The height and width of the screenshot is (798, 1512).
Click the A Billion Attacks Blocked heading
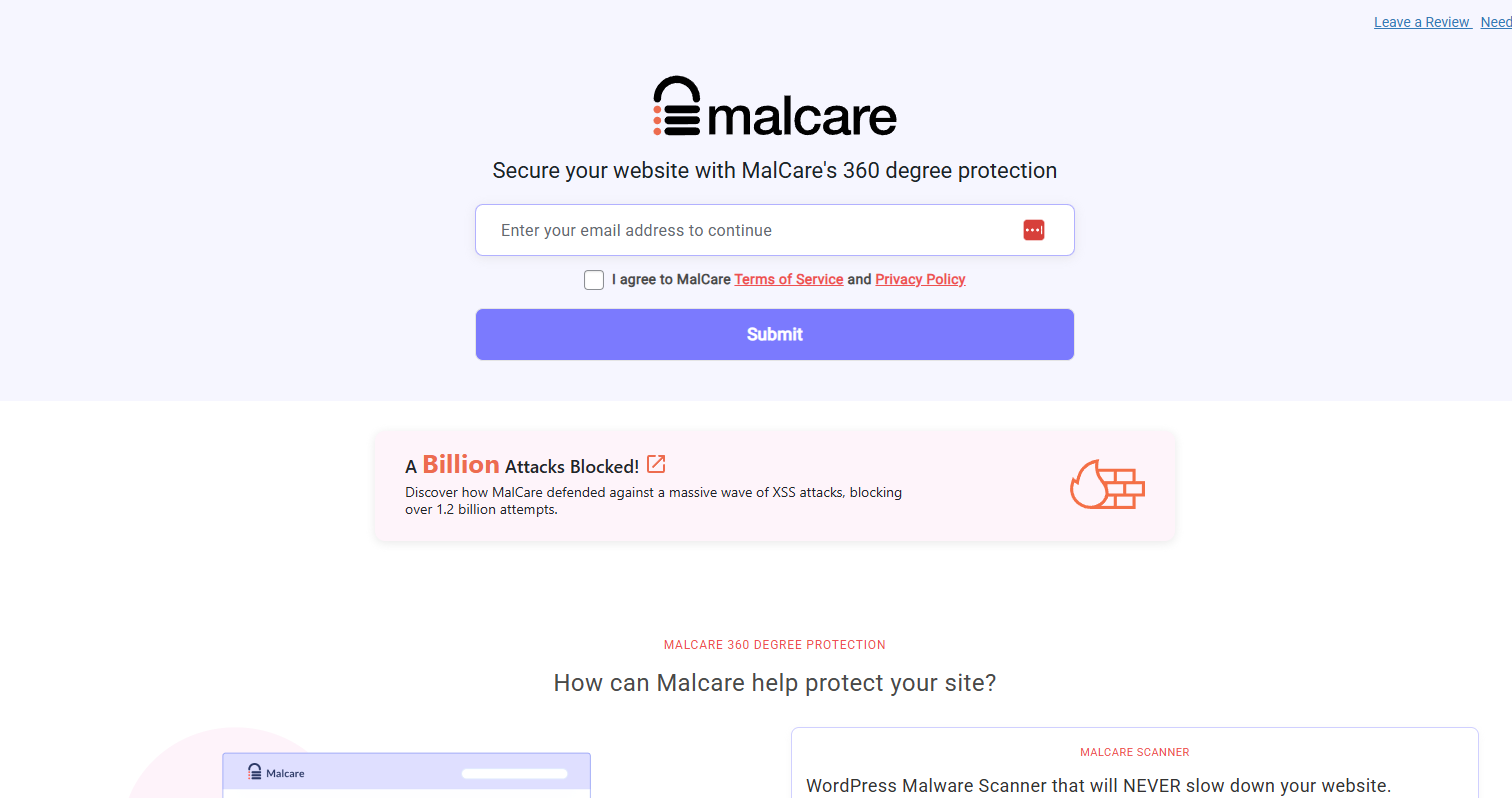(x=522, y=465)
